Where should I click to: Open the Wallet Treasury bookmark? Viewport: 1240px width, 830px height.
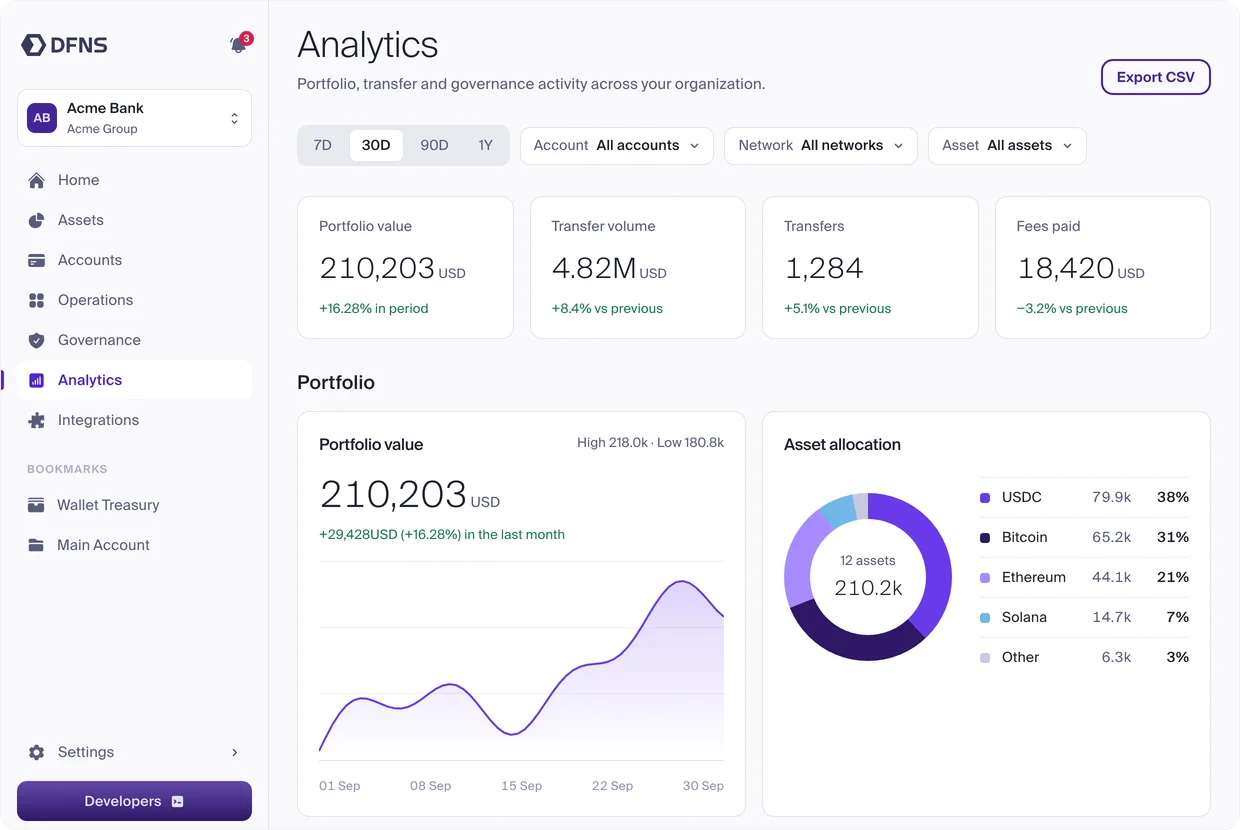pyautogui.click(x=134, y=505)
